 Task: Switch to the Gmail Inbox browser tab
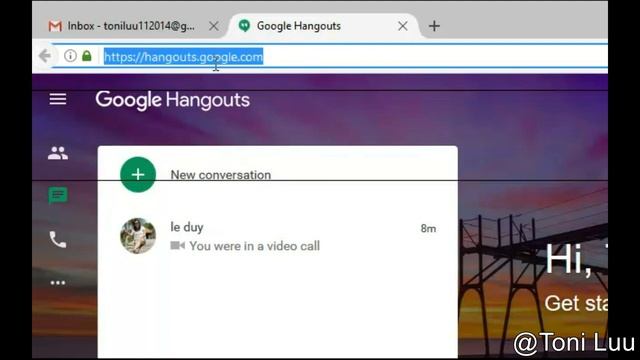click(131, 26)
